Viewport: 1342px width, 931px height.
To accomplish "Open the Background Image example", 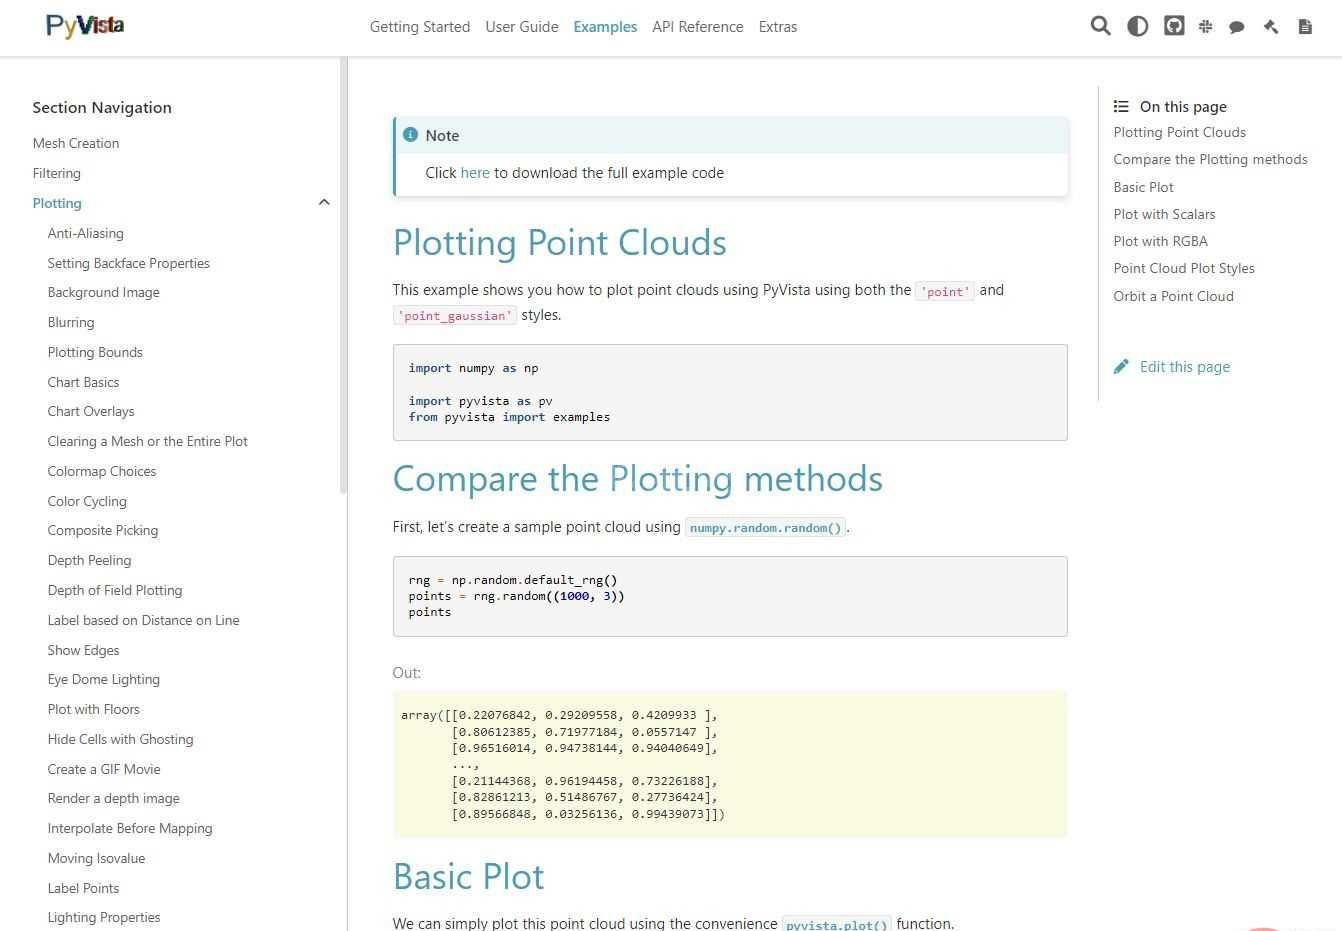I will point(104,292).
